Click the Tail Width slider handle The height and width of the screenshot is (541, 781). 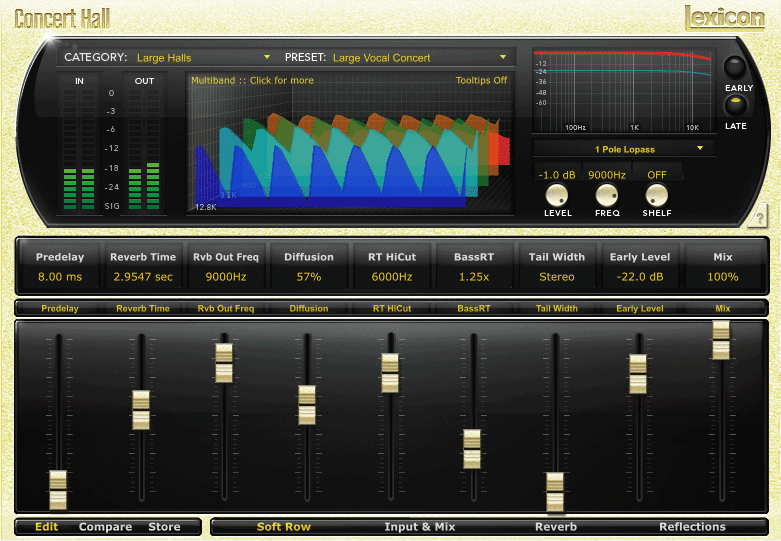point(555,492)
